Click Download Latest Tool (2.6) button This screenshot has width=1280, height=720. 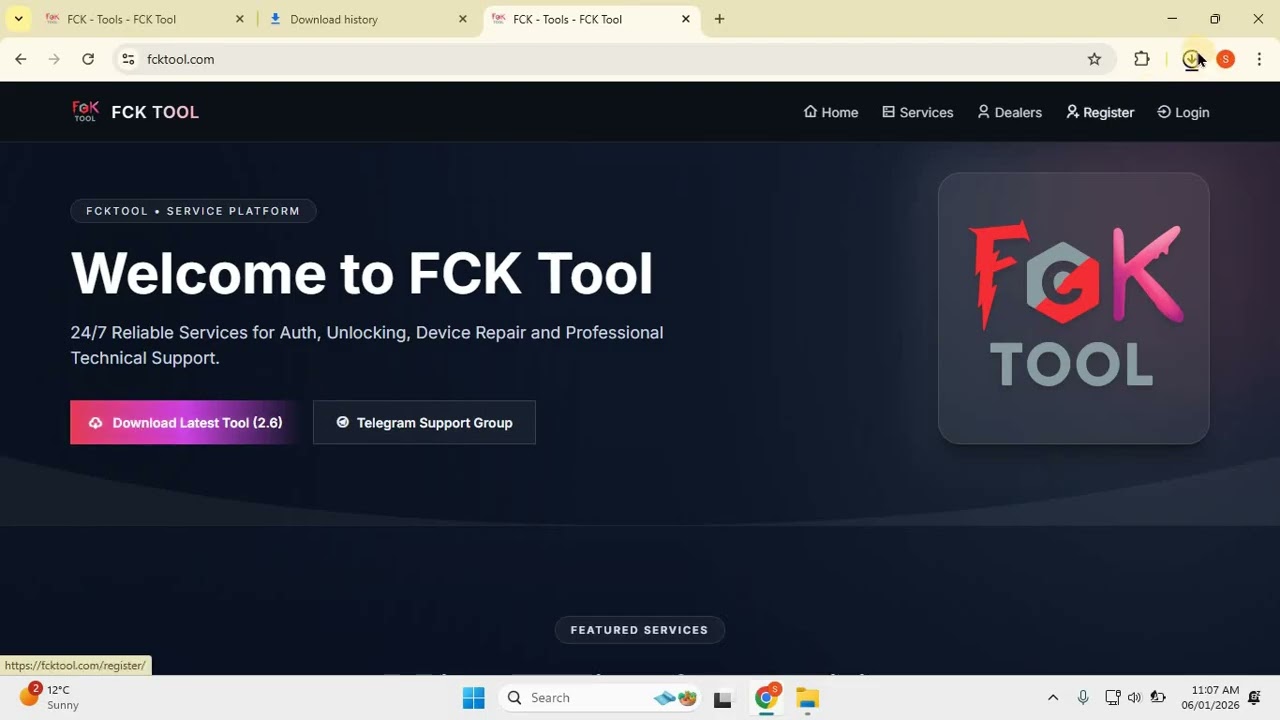pos(184,423)
